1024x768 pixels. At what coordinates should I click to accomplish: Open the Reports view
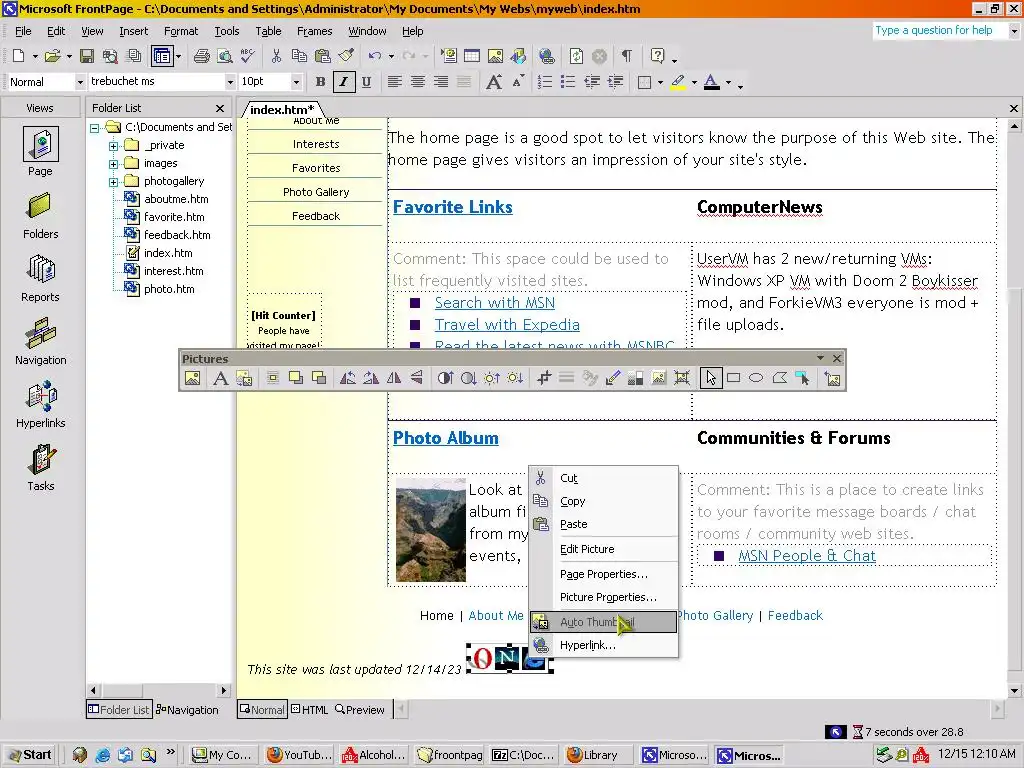(x=40, y=278)
